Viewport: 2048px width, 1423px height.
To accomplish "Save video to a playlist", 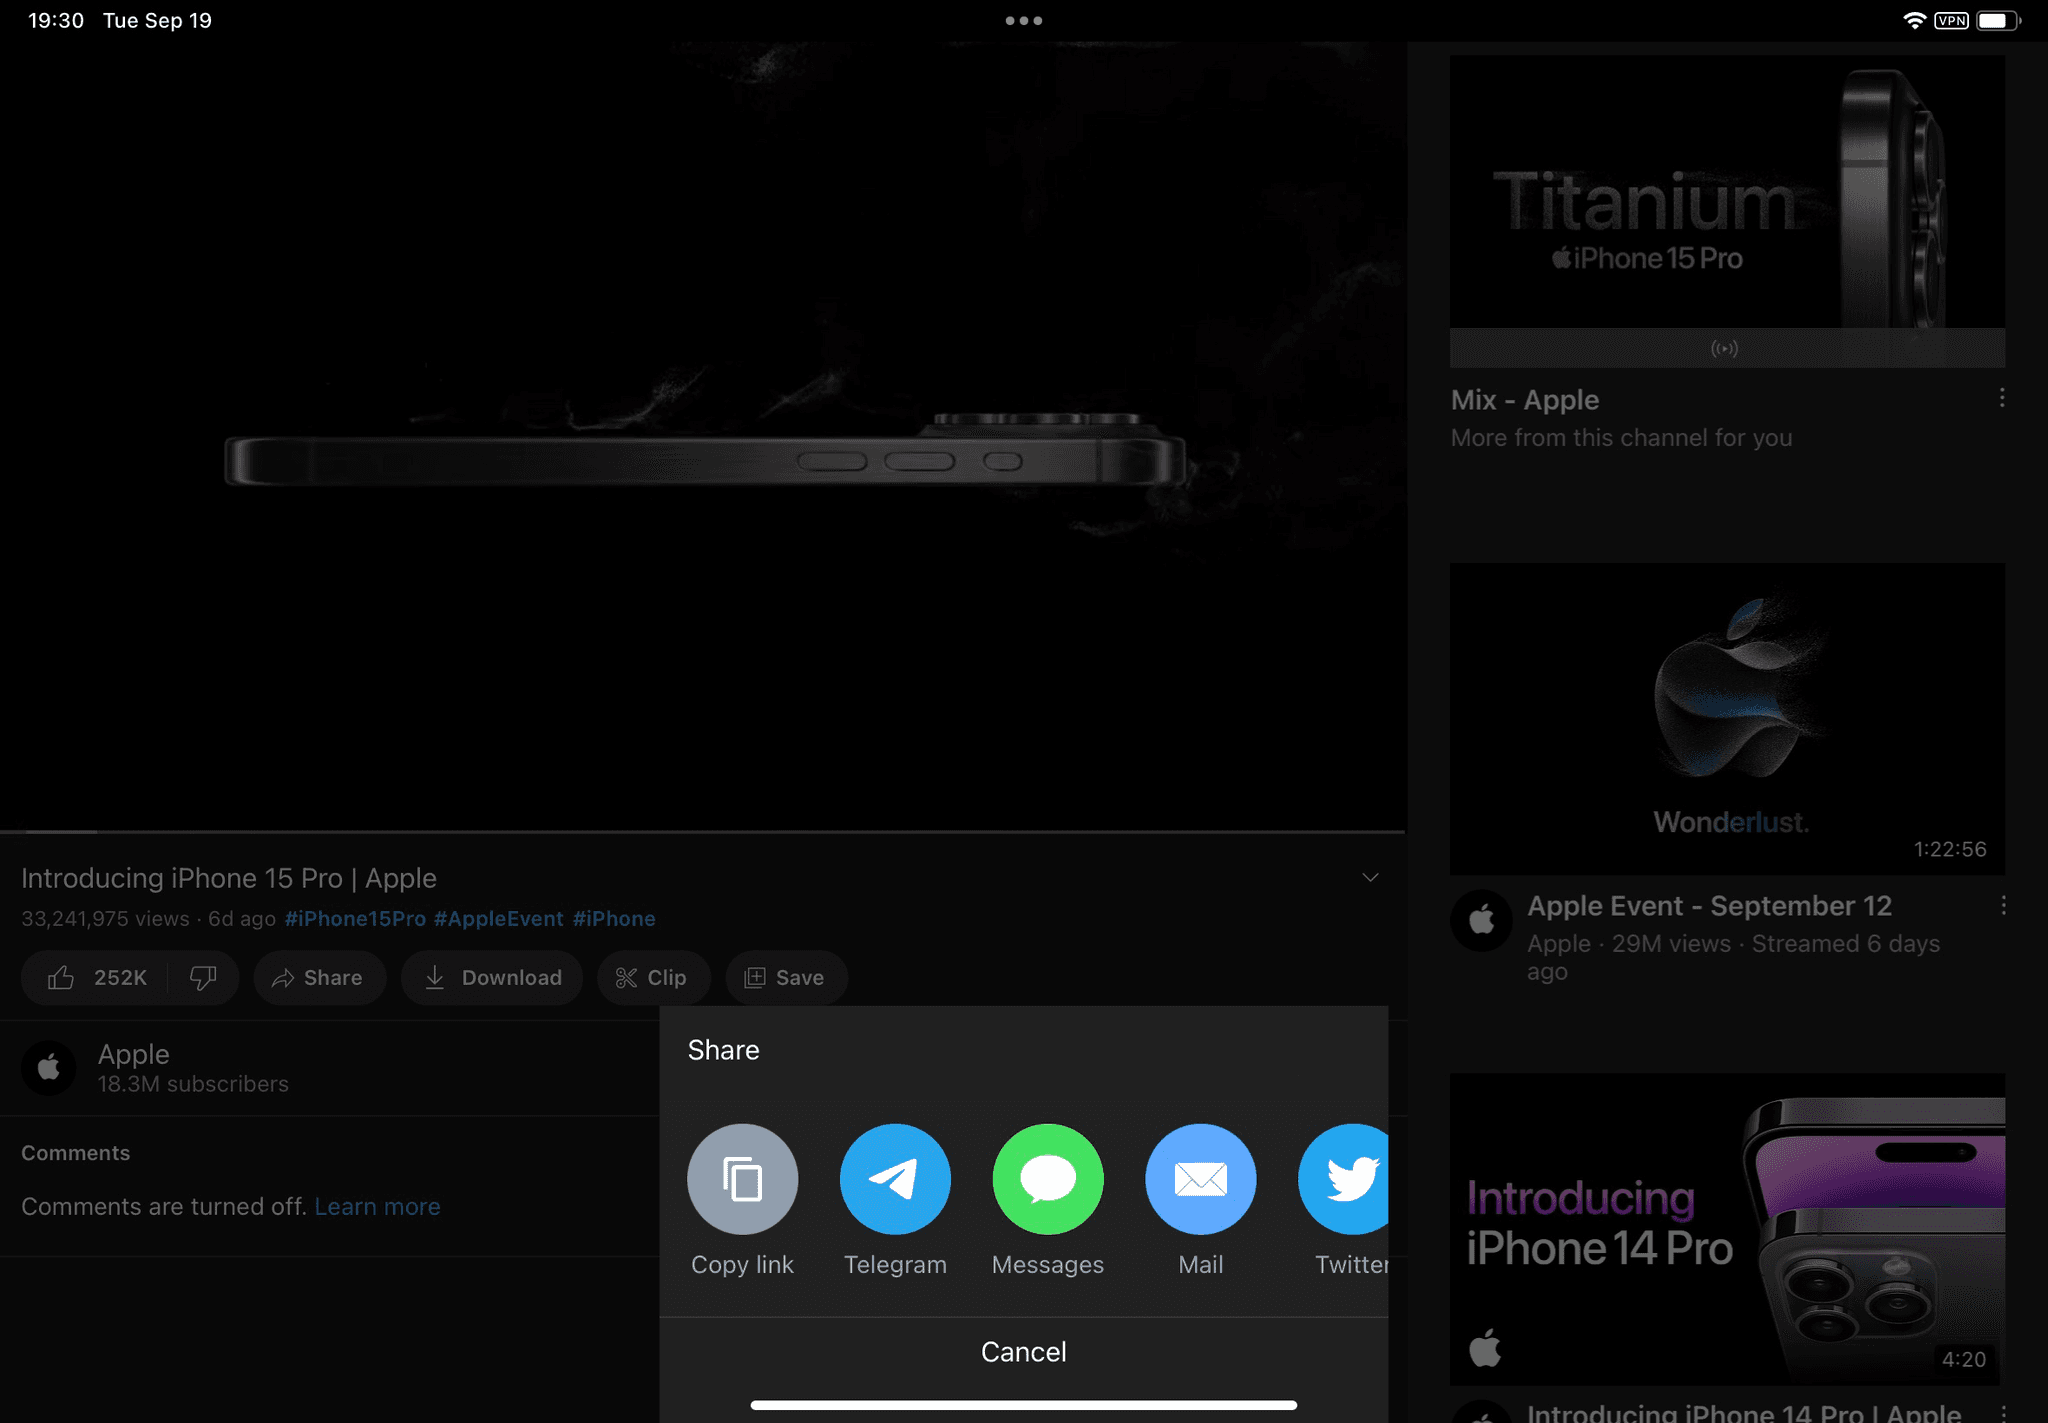I will point(786,977).
